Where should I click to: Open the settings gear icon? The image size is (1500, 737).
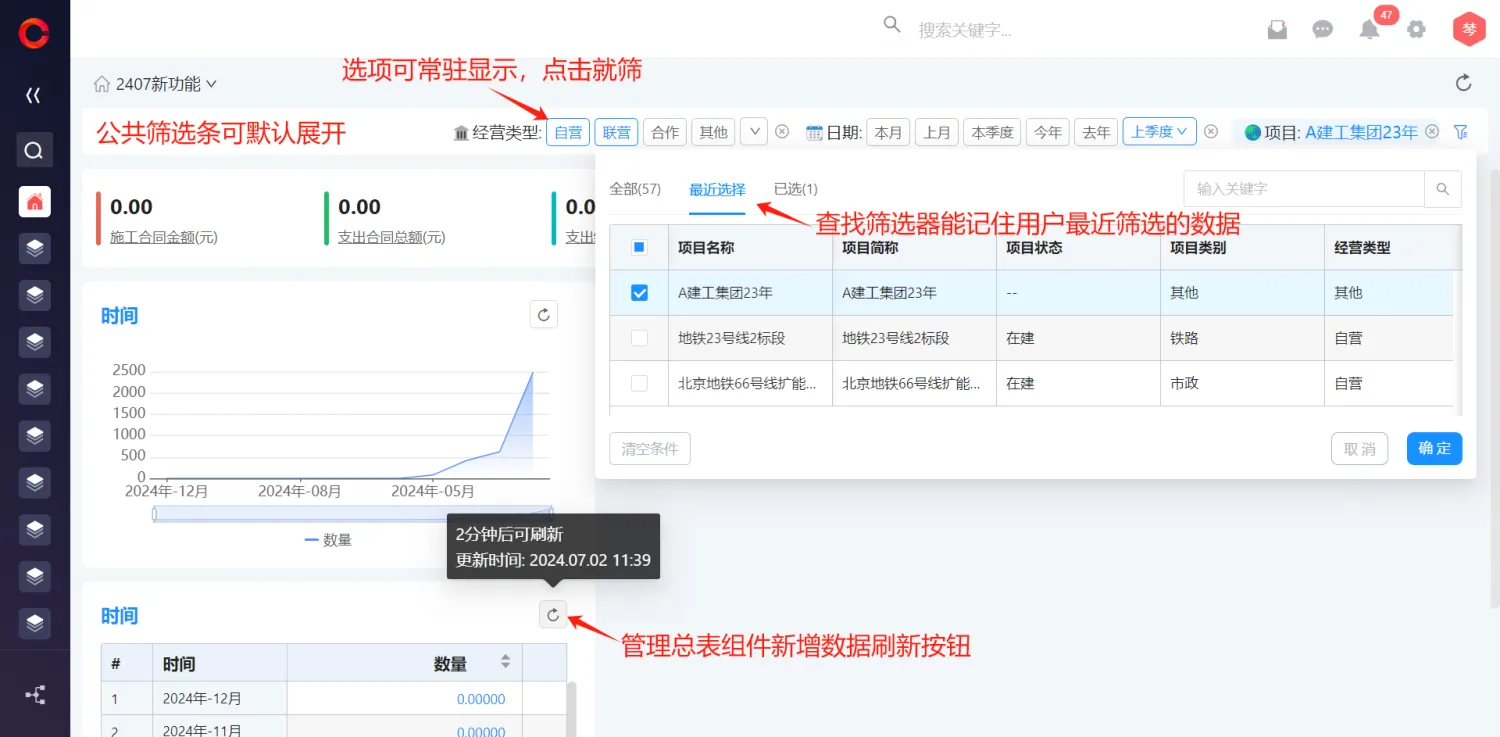1416,30
